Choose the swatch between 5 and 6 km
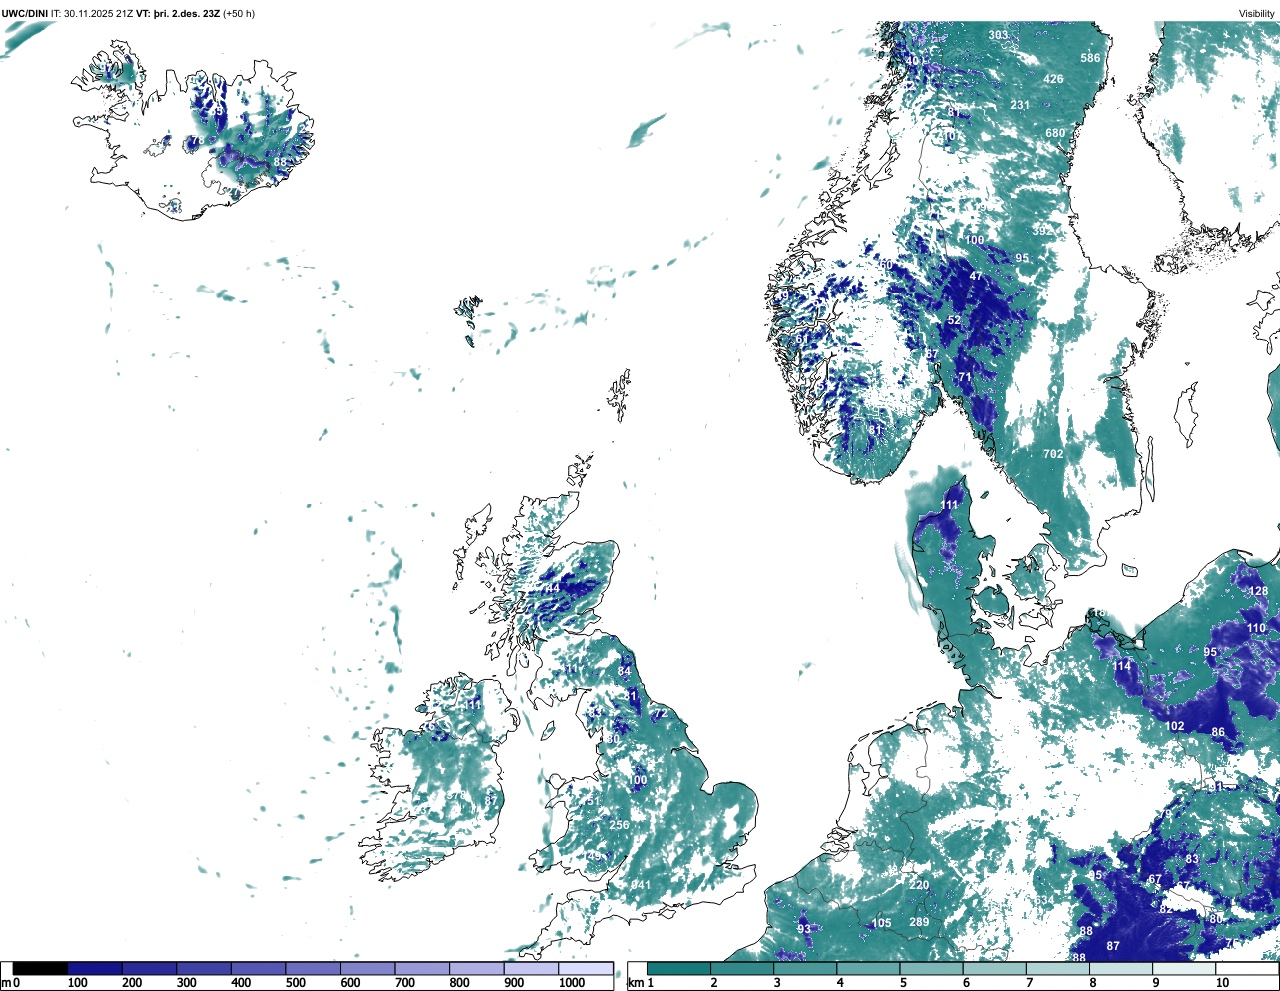This screenshot has height=991, width=1280. 931,969
